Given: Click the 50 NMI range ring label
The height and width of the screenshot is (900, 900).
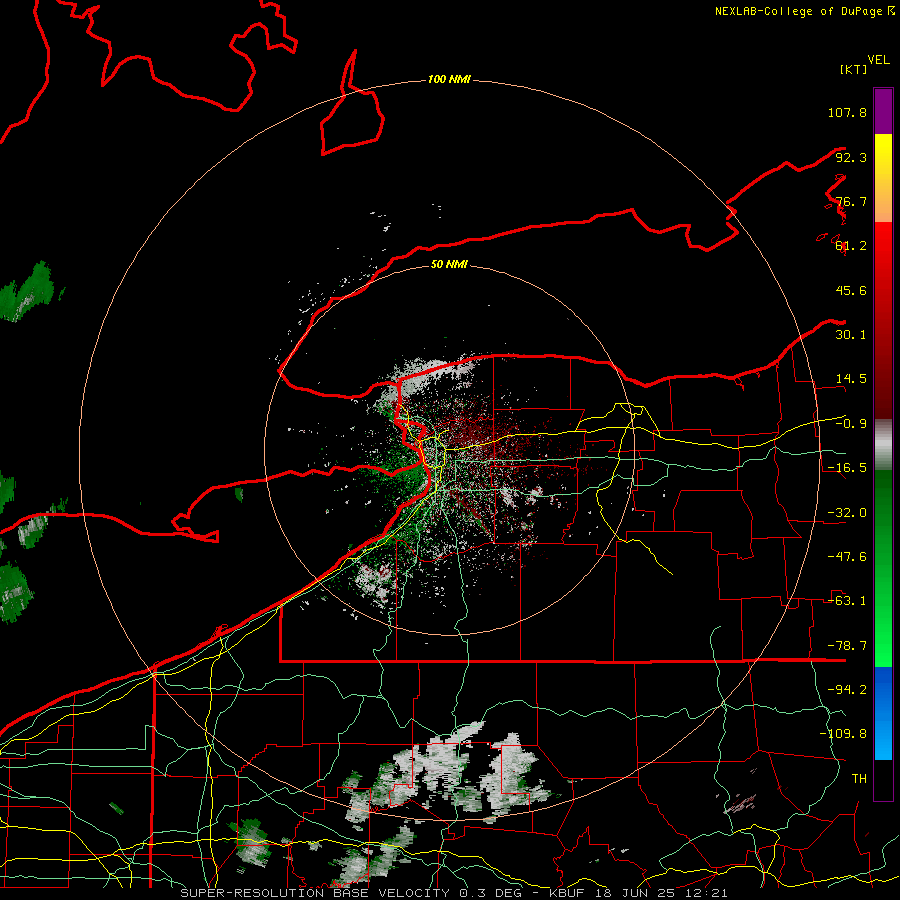Looking at the screenshot, I should [x=449, y=264].
